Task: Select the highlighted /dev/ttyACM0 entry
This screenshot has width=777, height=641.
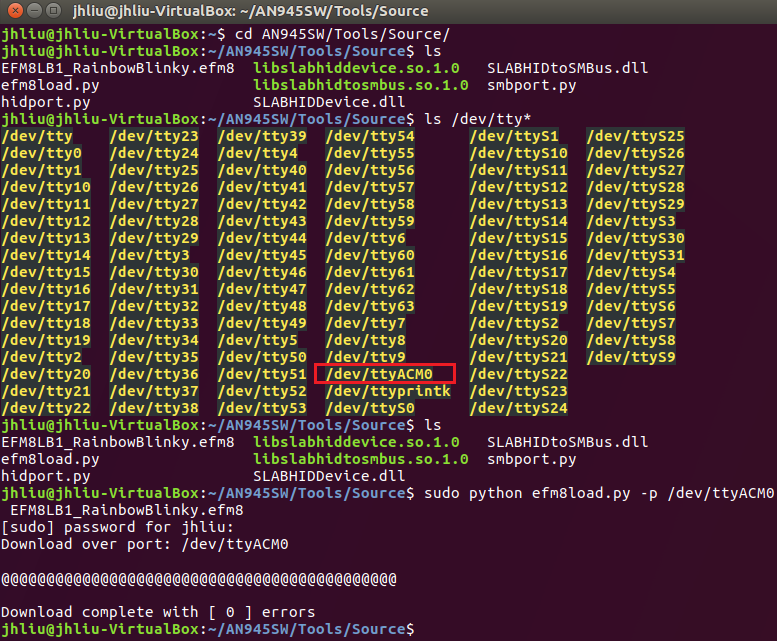Action: click(x=380, y=374)
